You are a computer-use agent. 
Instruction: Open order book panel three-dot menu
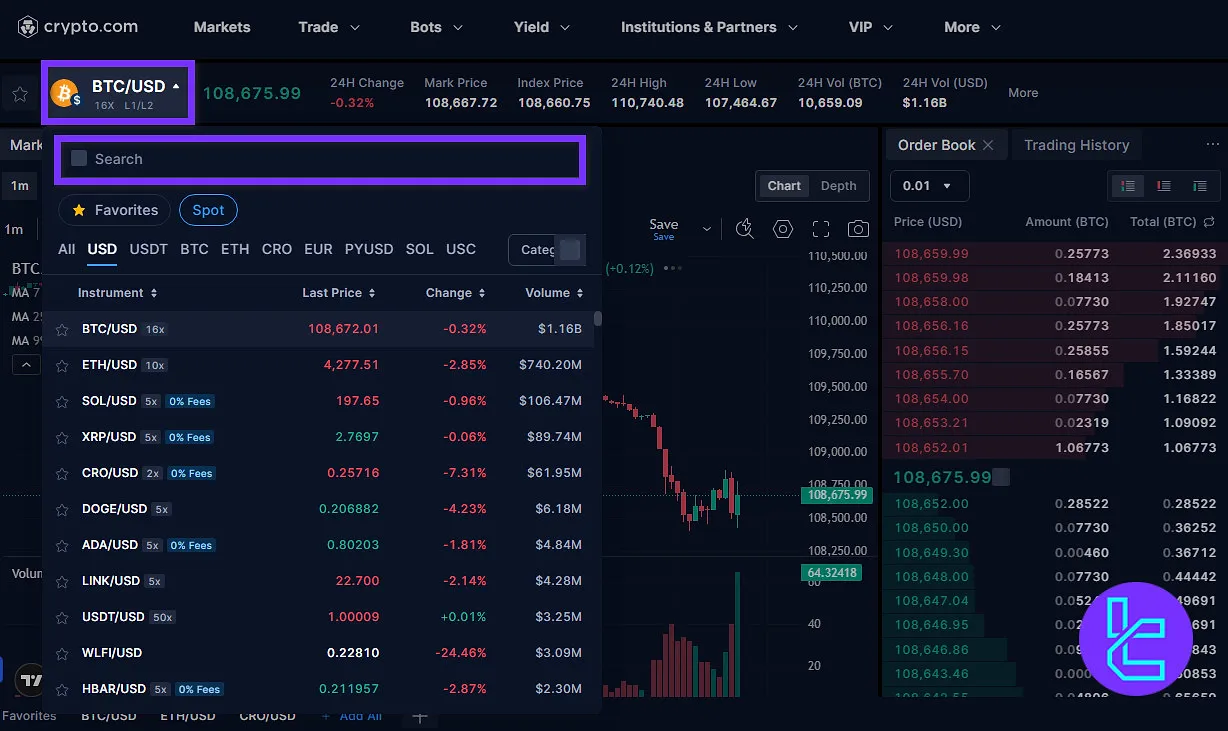pyautogui.click(x=1213, y=145)
